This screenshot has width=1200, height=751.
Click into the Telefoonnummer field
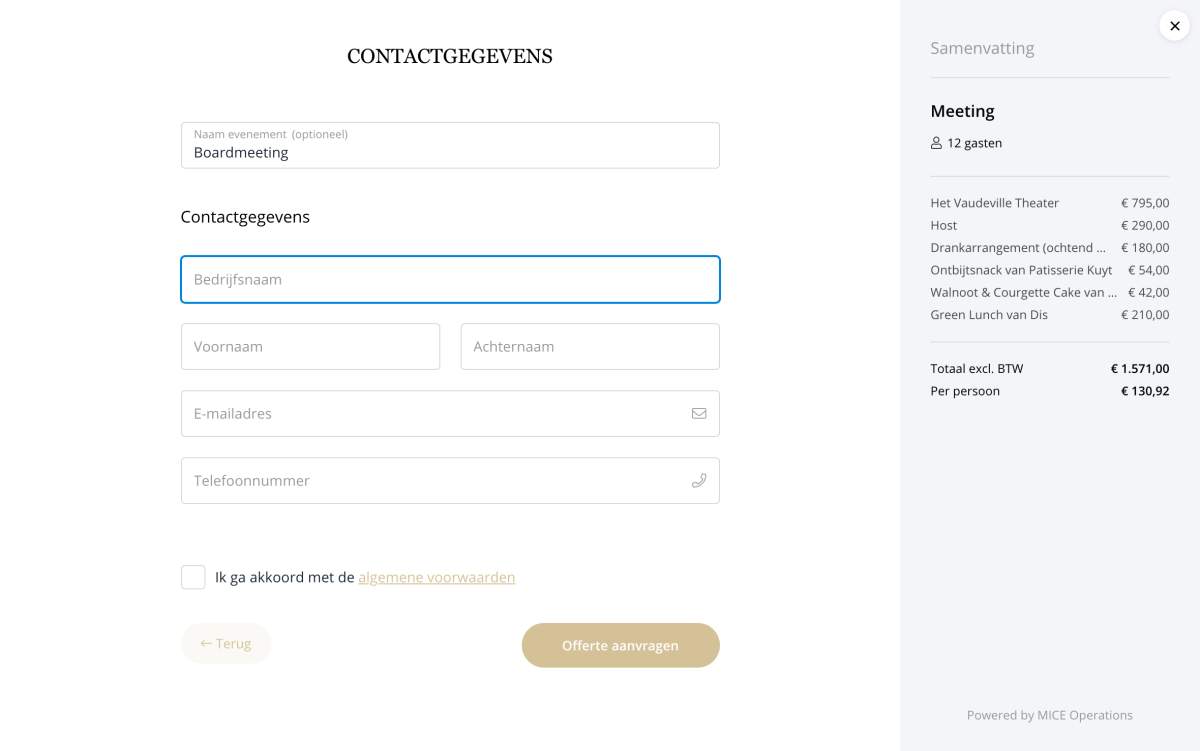pyautogui.click(x=450, y=480)
